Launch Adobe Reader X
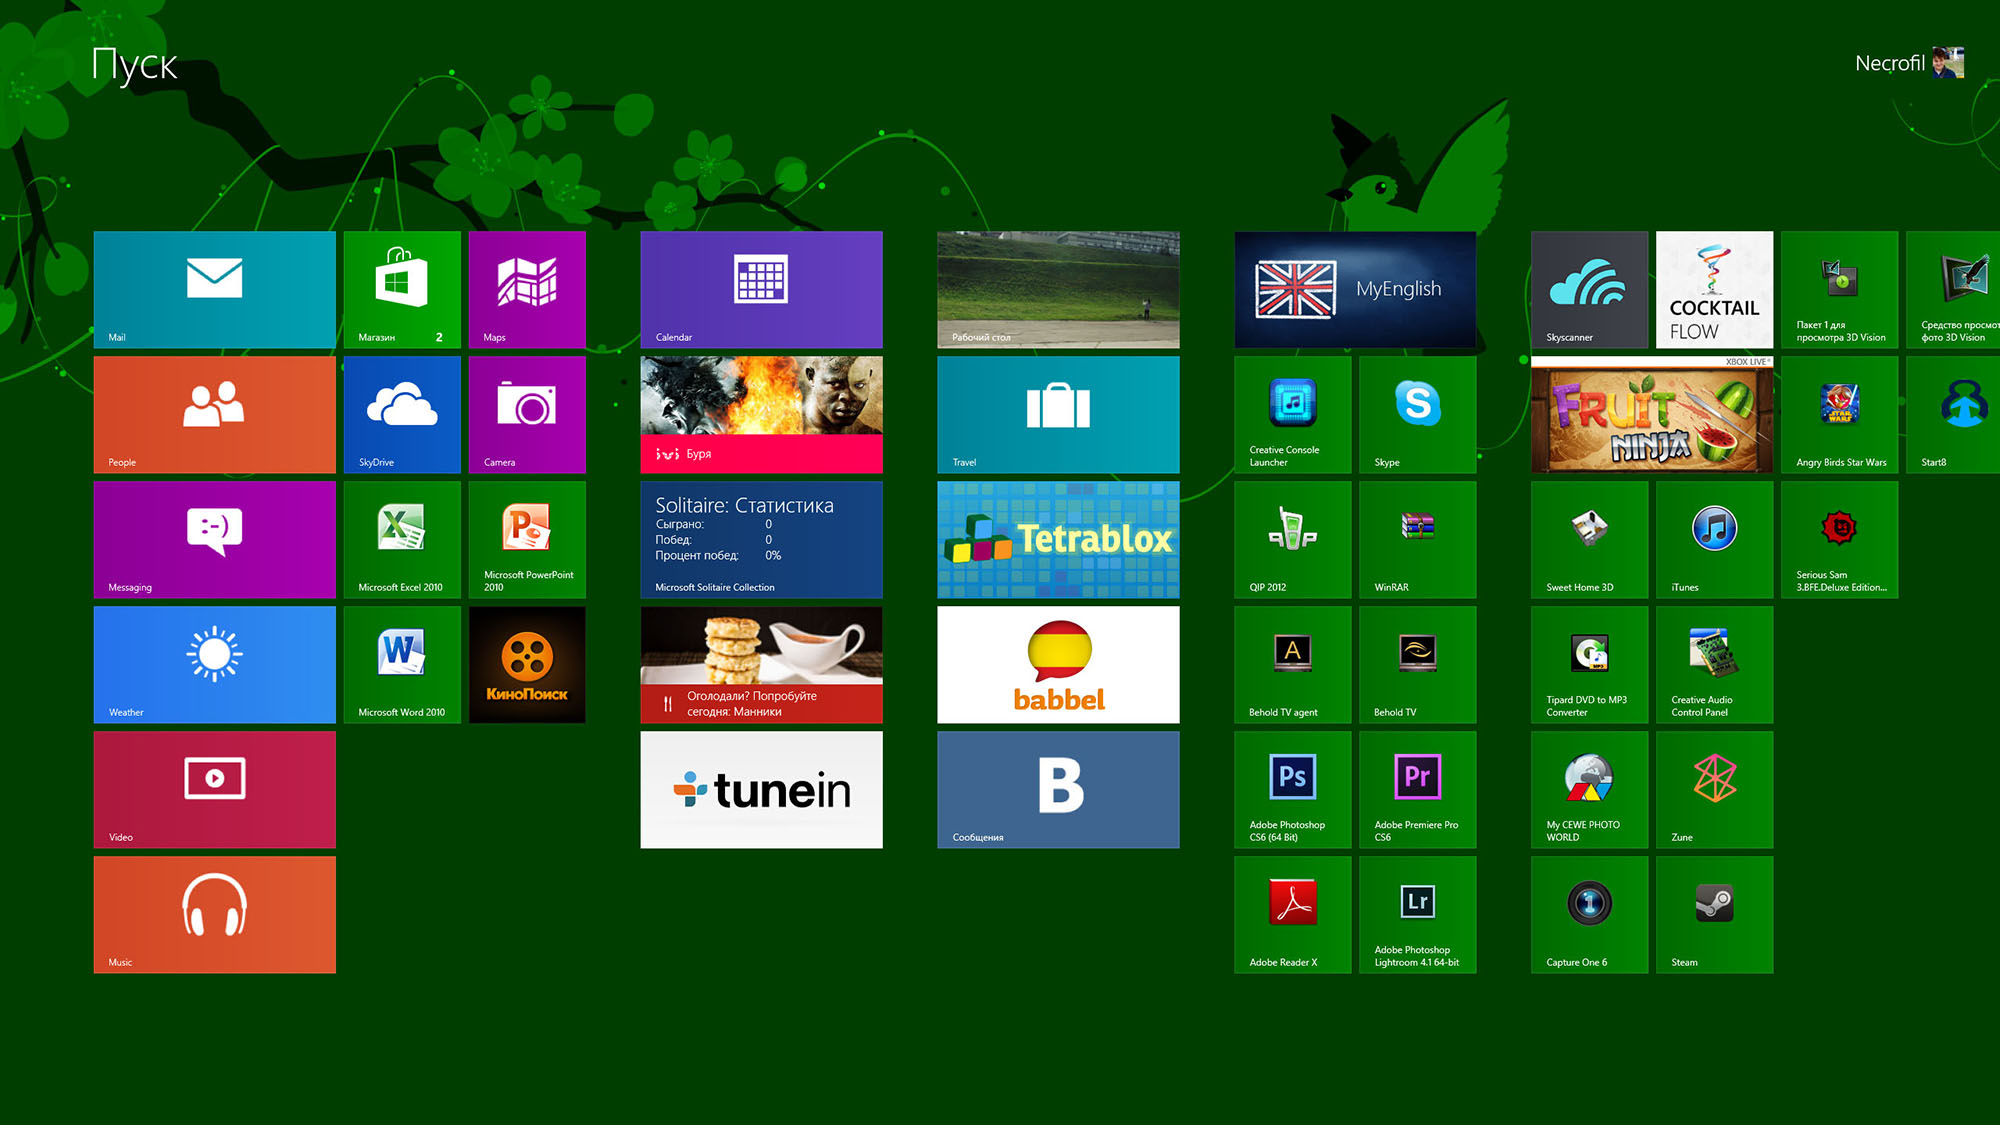2000x1125 pixels. pos(1292,914)
